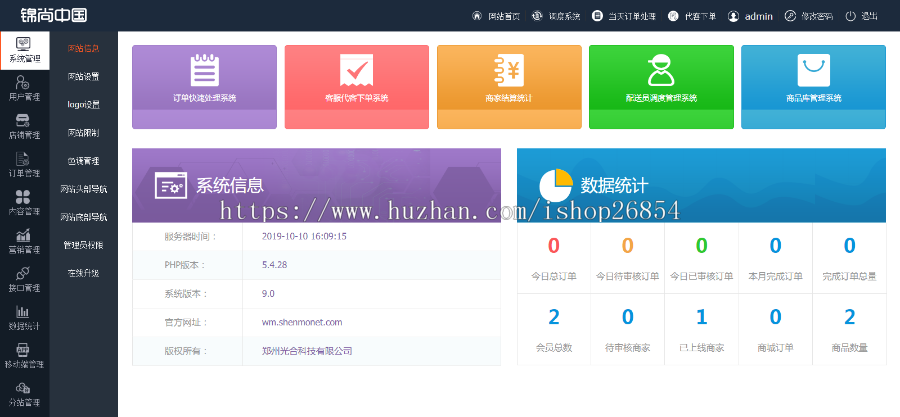Viewport: 900px width, 417px height.
Task: Click the 商家结算统计 orange tile
Action: pos(509,86)
